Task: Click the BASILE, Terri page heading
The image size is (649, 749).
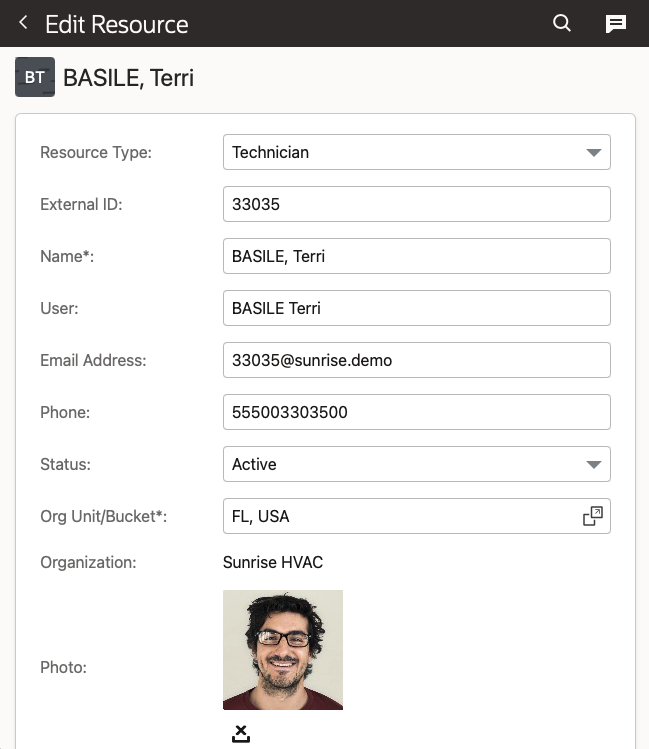Action: 128,77
